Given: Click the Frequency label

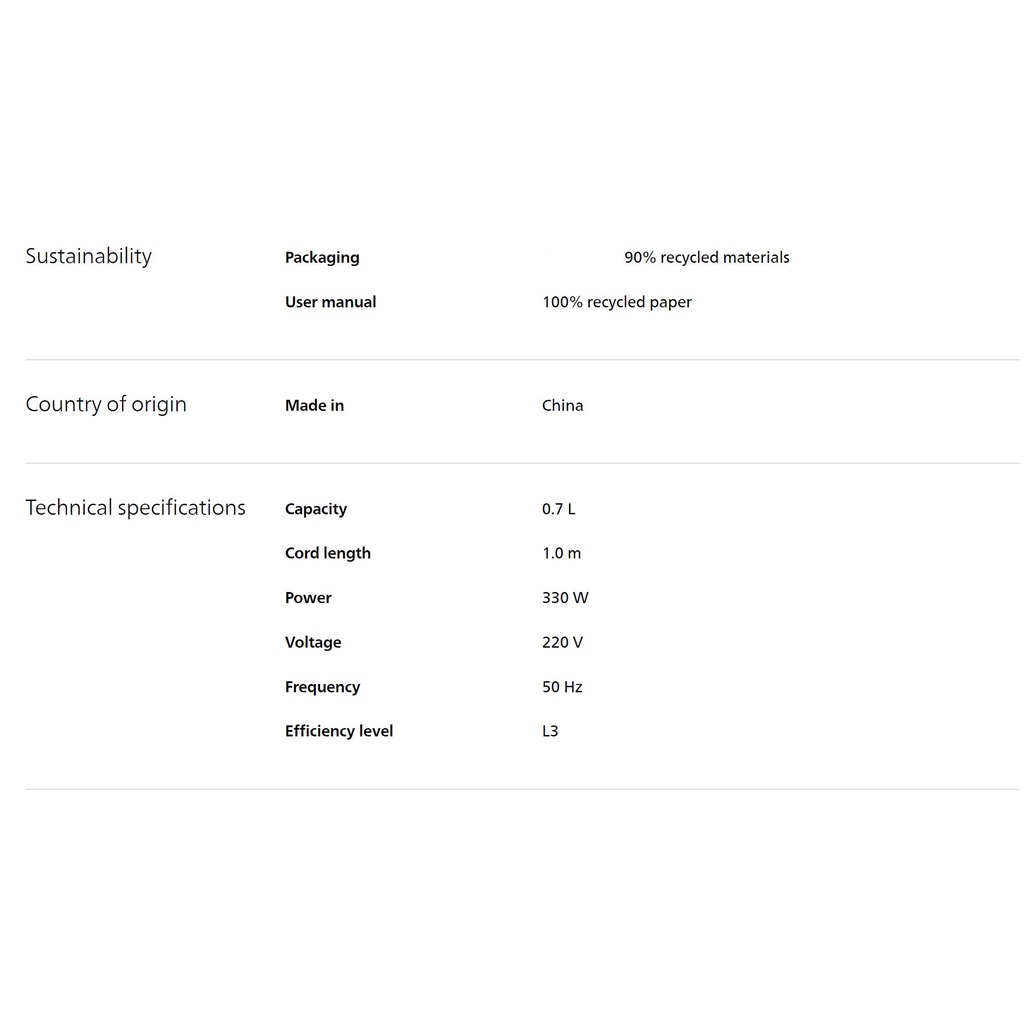Looking at the screenshot, I should 322,687.
